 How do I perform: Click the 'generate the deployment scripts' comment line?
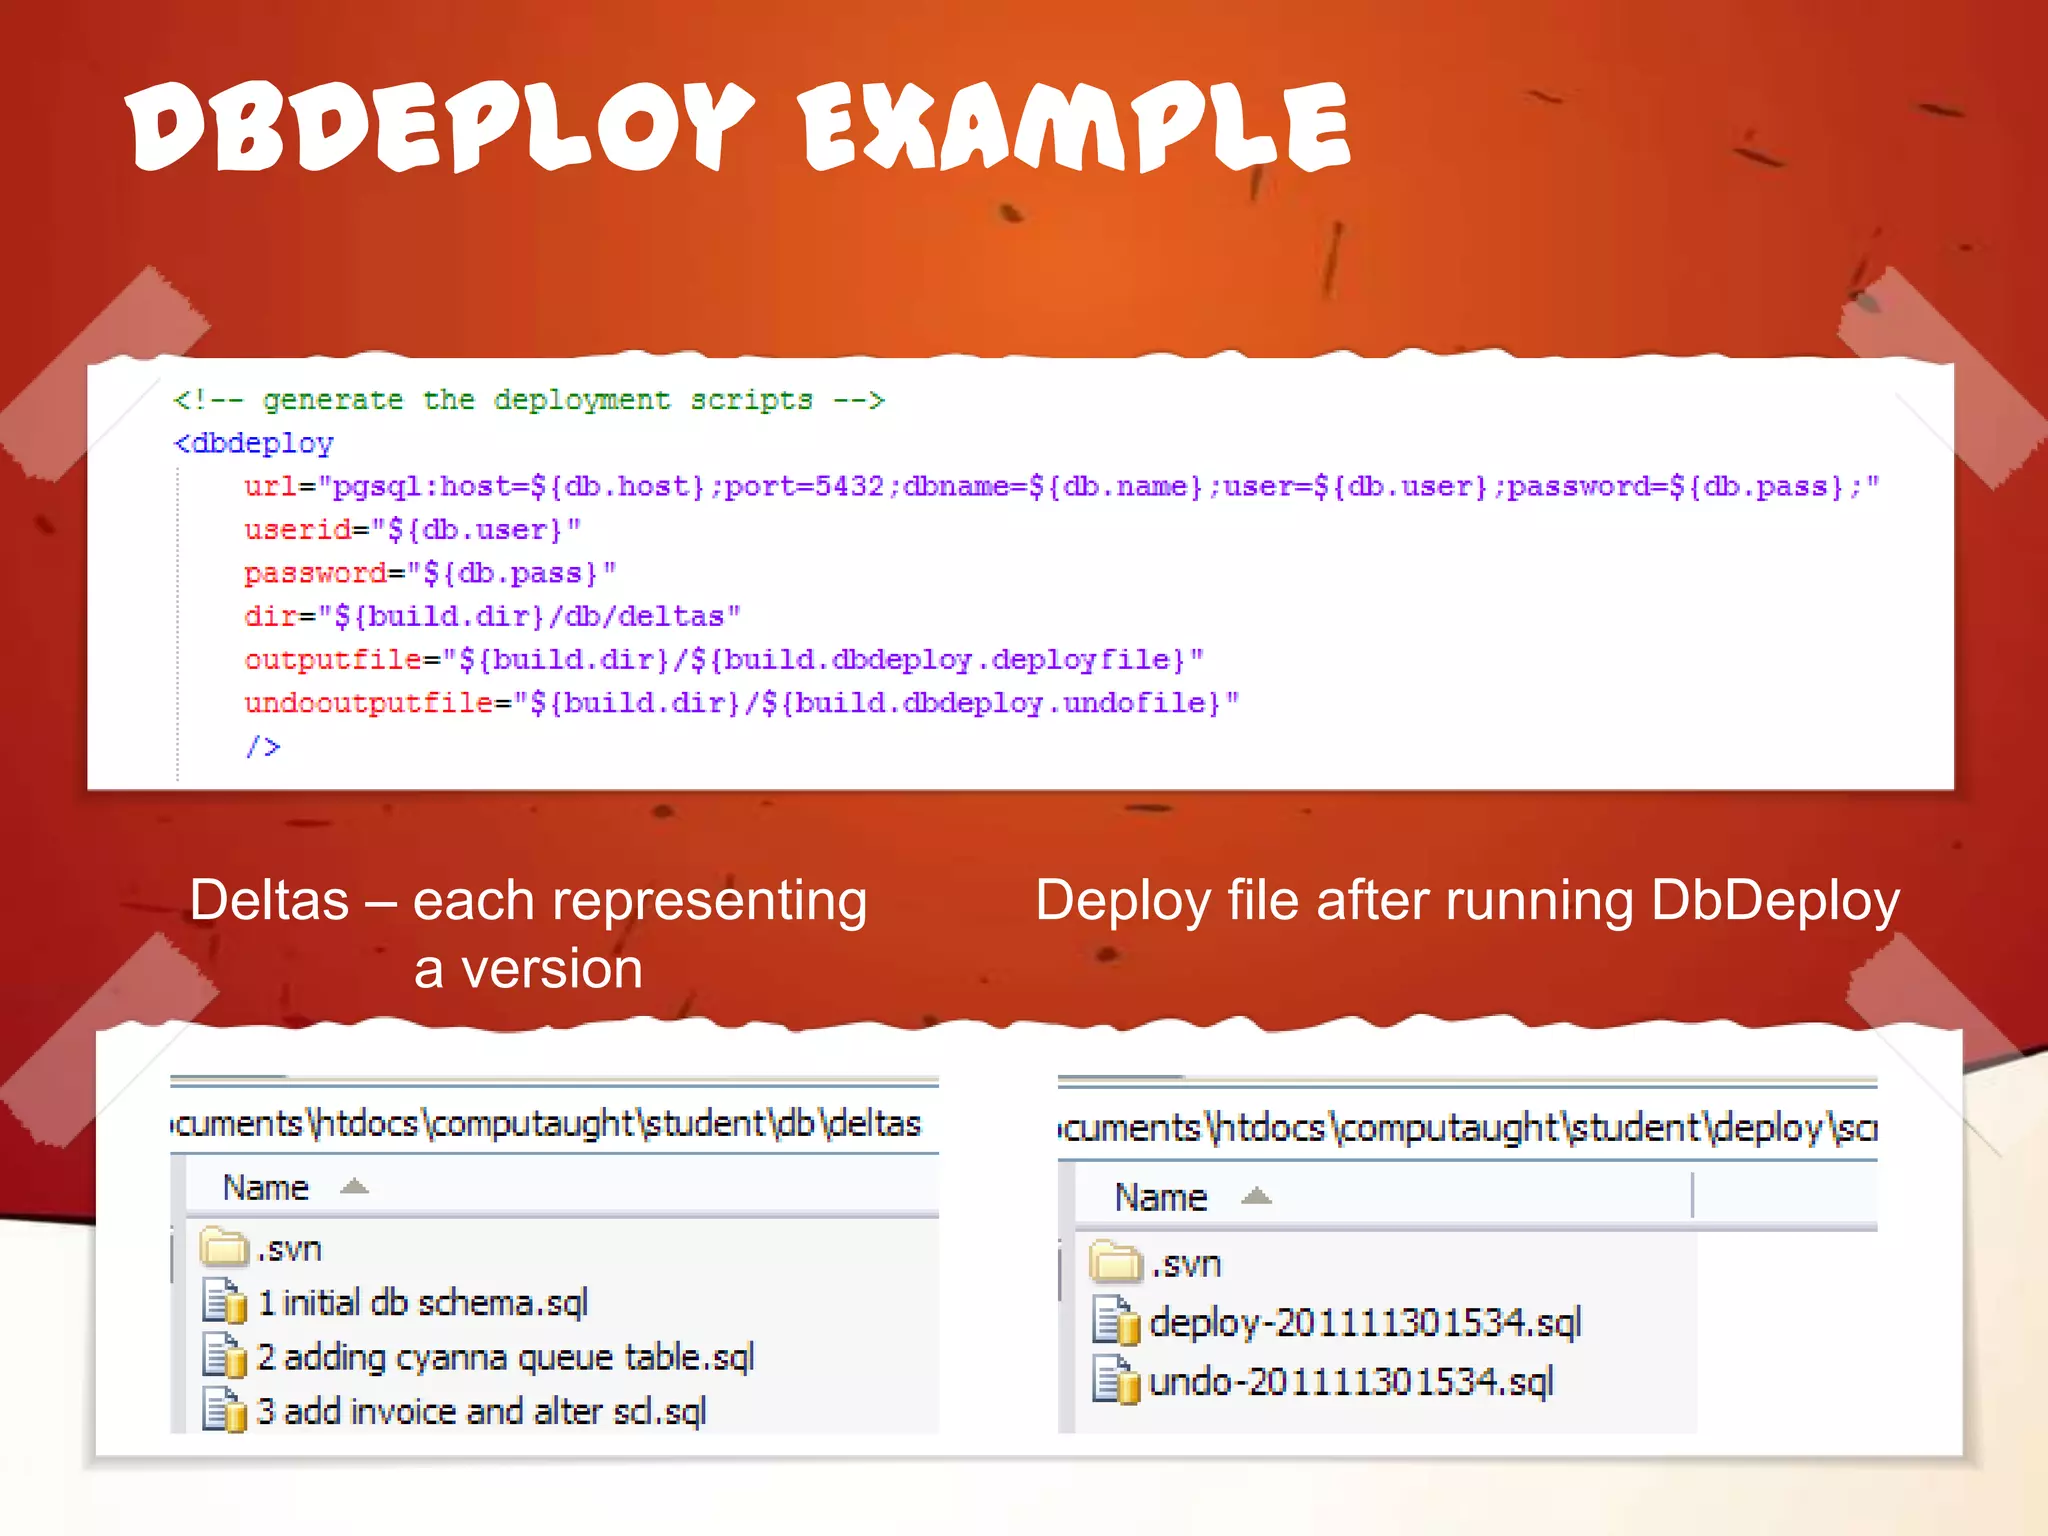pyautogui.click(x=529, y=400)
